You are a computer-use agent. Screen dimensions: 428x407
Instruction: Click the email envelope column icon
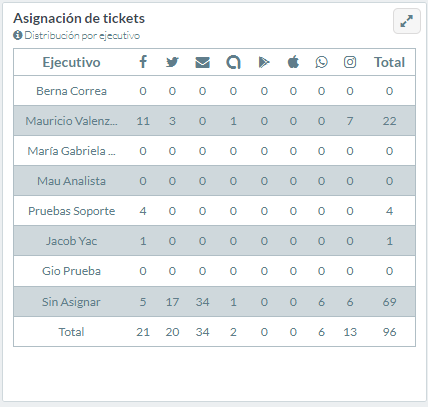[x=202, y=62]
